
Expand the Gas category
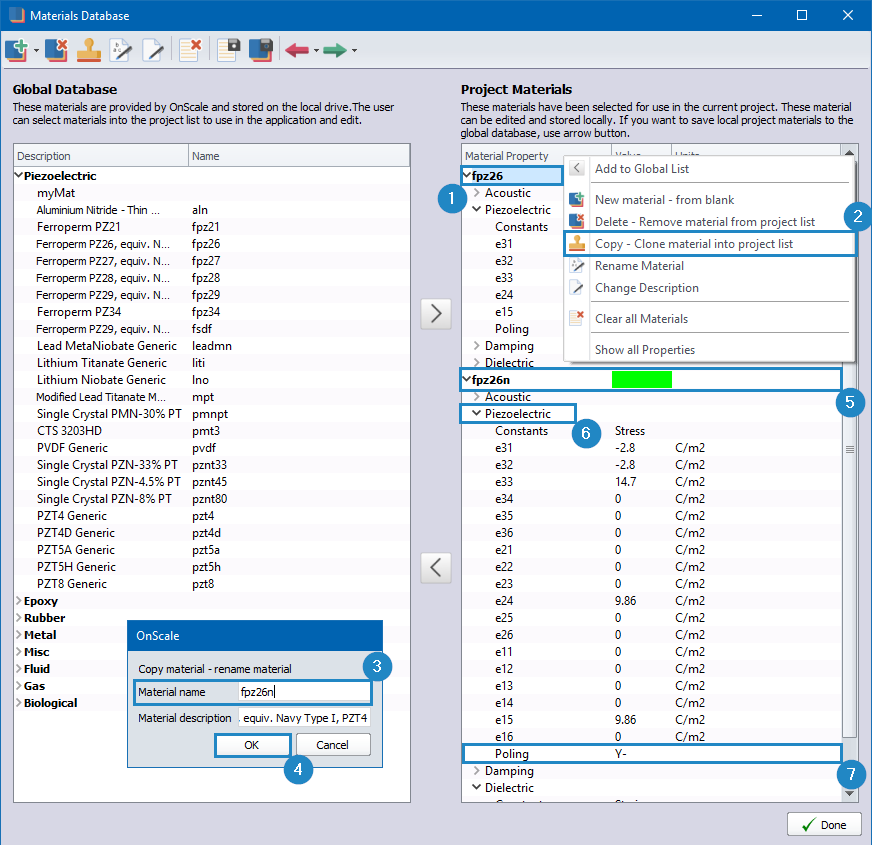[18, 686]
